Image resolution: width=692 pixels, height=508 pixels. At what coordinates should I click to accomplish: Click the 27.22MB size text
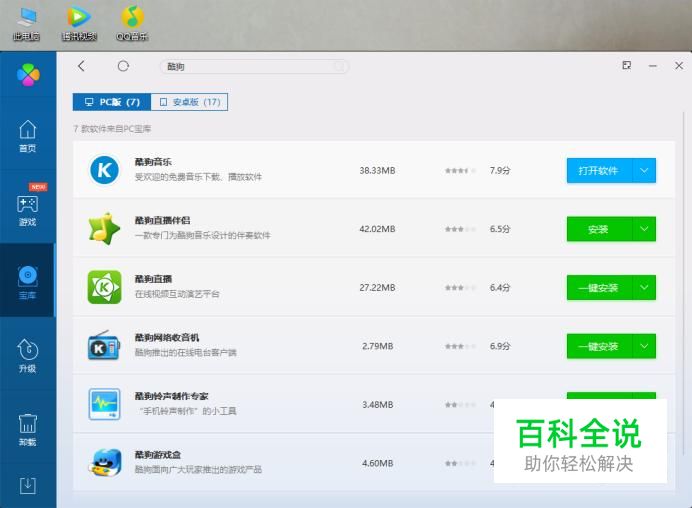[377, 288]
